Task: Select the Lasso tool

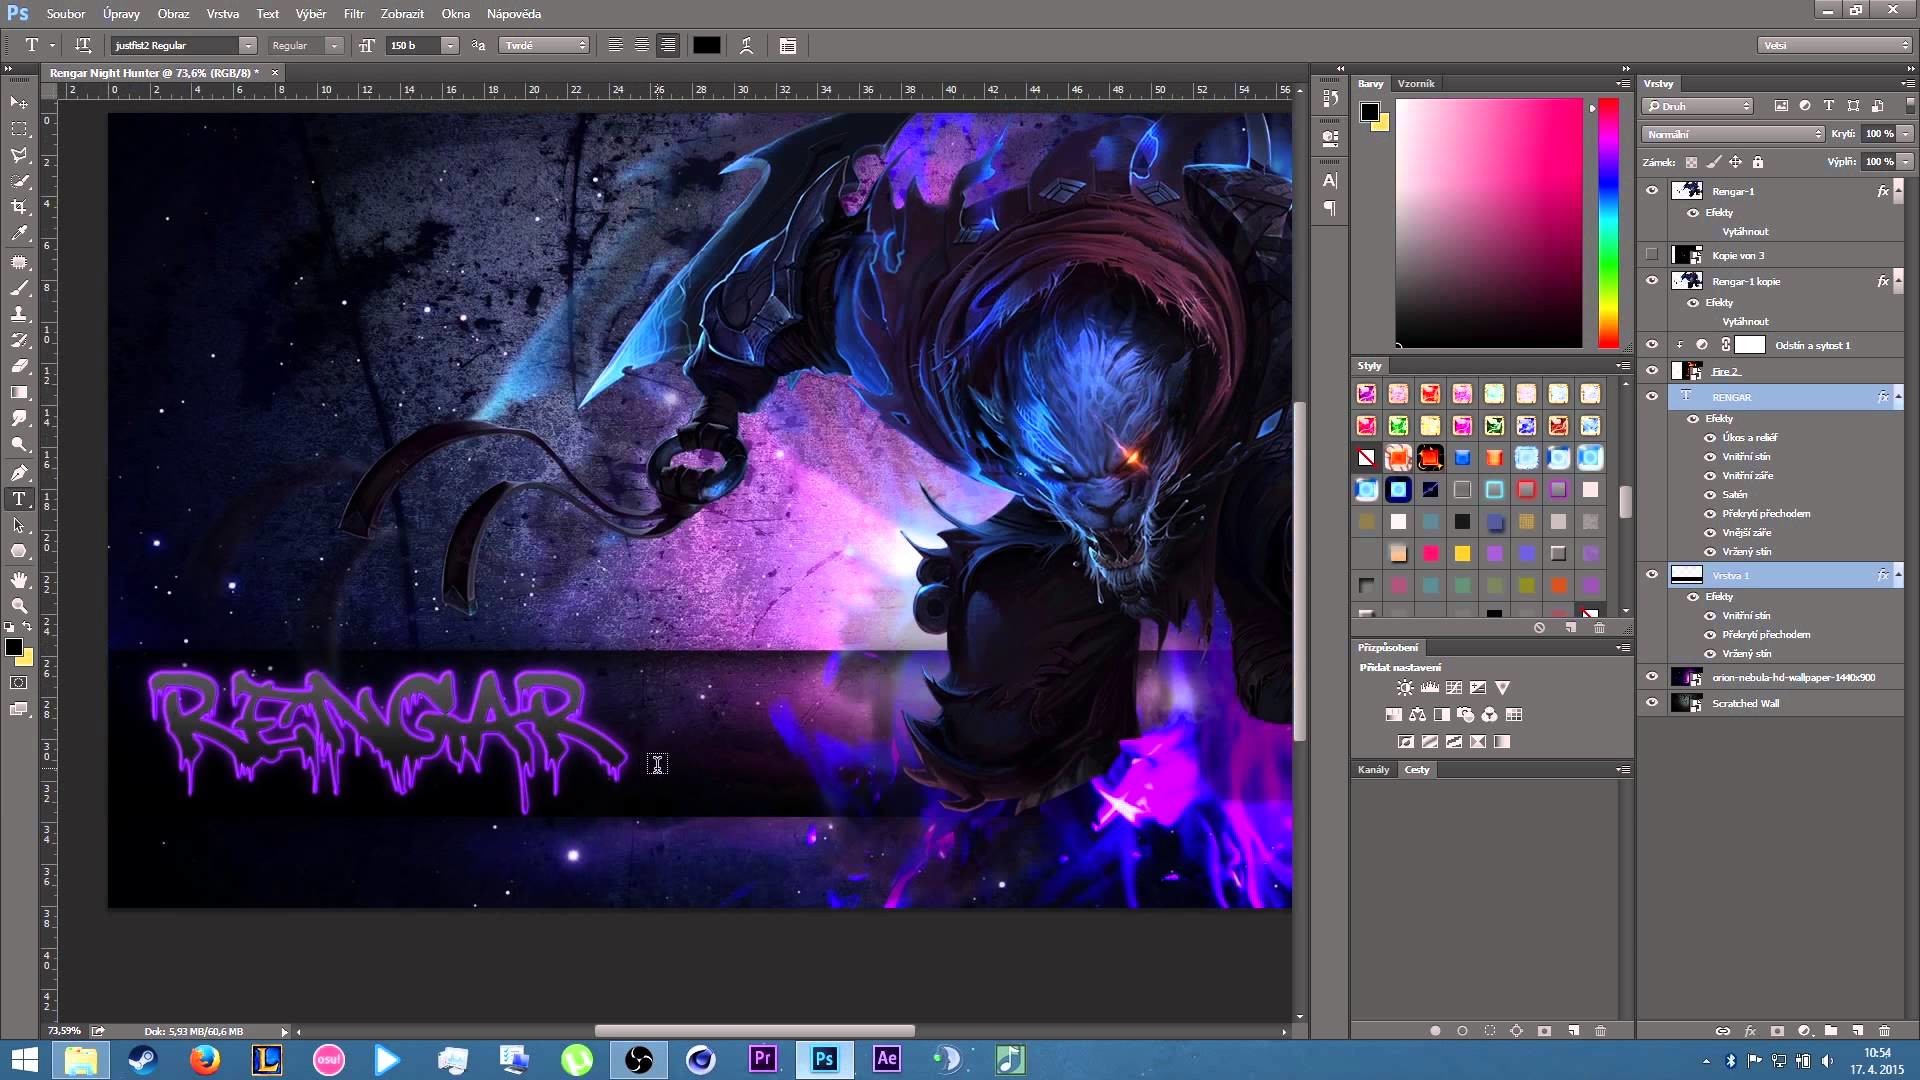Action: [x=19, y=155]
